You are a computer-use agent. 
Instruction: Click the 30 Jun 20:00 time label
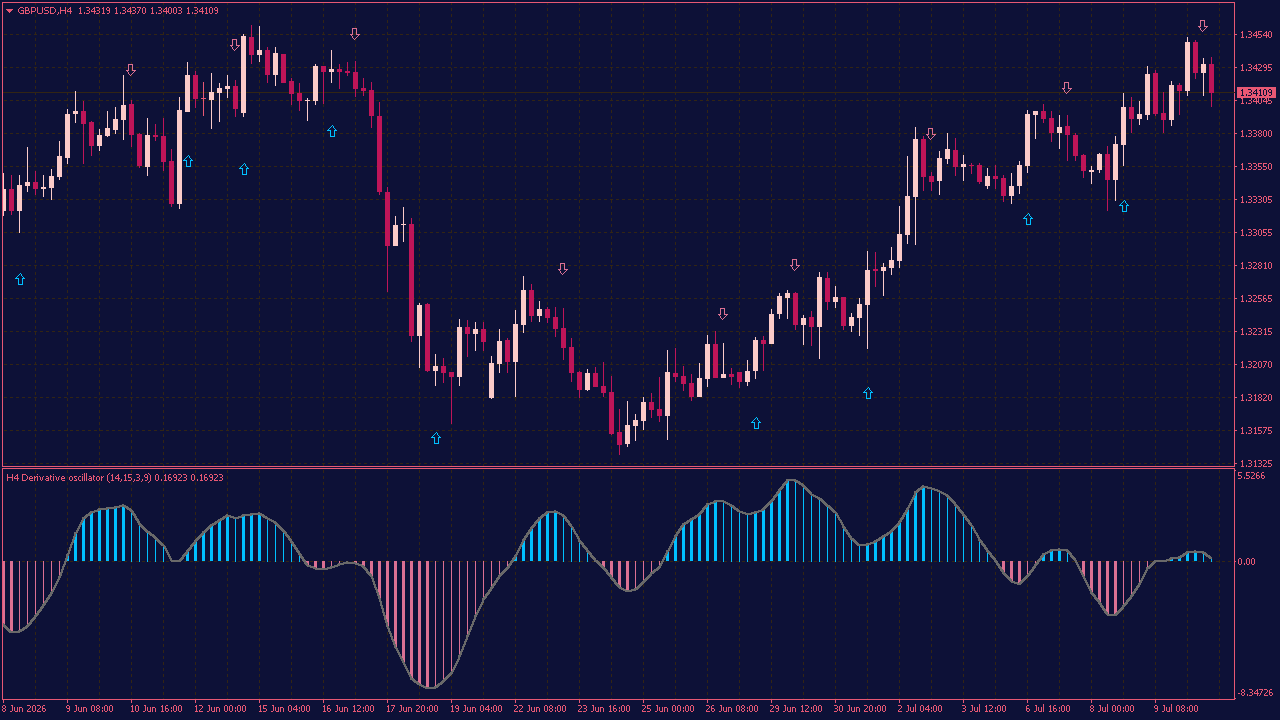[859, 709]
